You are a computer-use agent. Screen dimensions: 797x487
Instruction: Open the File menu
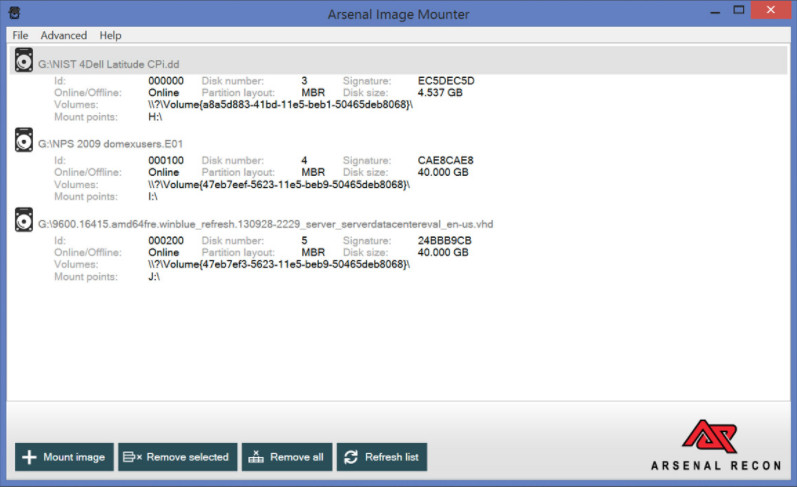tap(20, 36)
